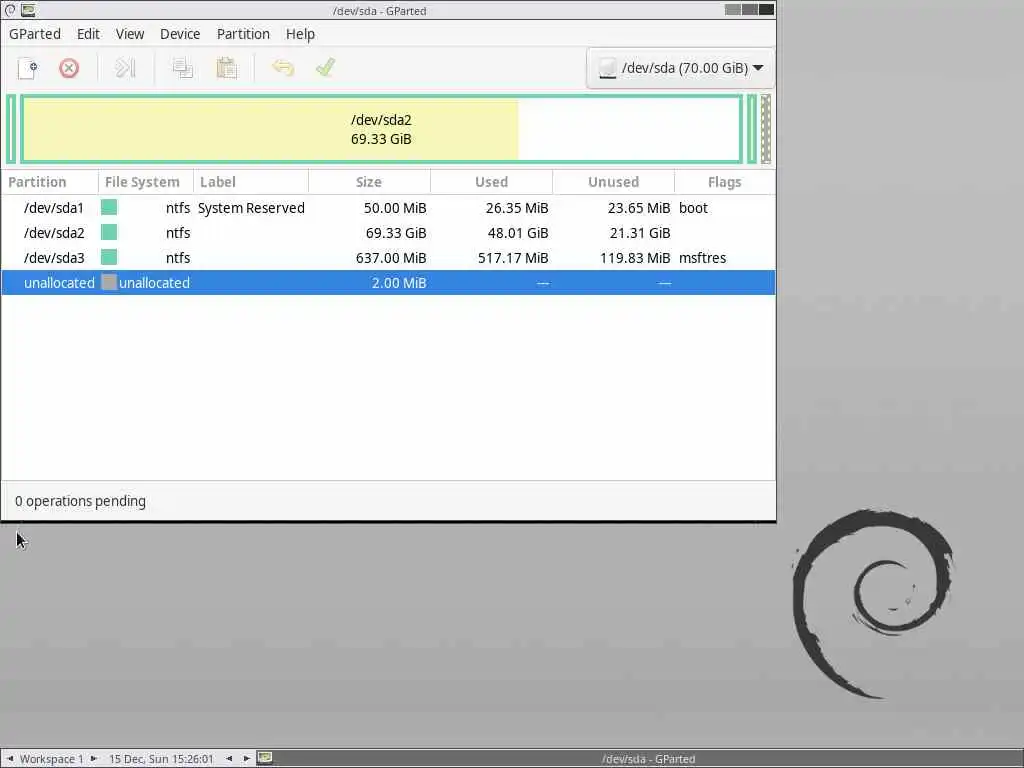
Task: Open the Partition menu
Action: (x=243, y=34)
